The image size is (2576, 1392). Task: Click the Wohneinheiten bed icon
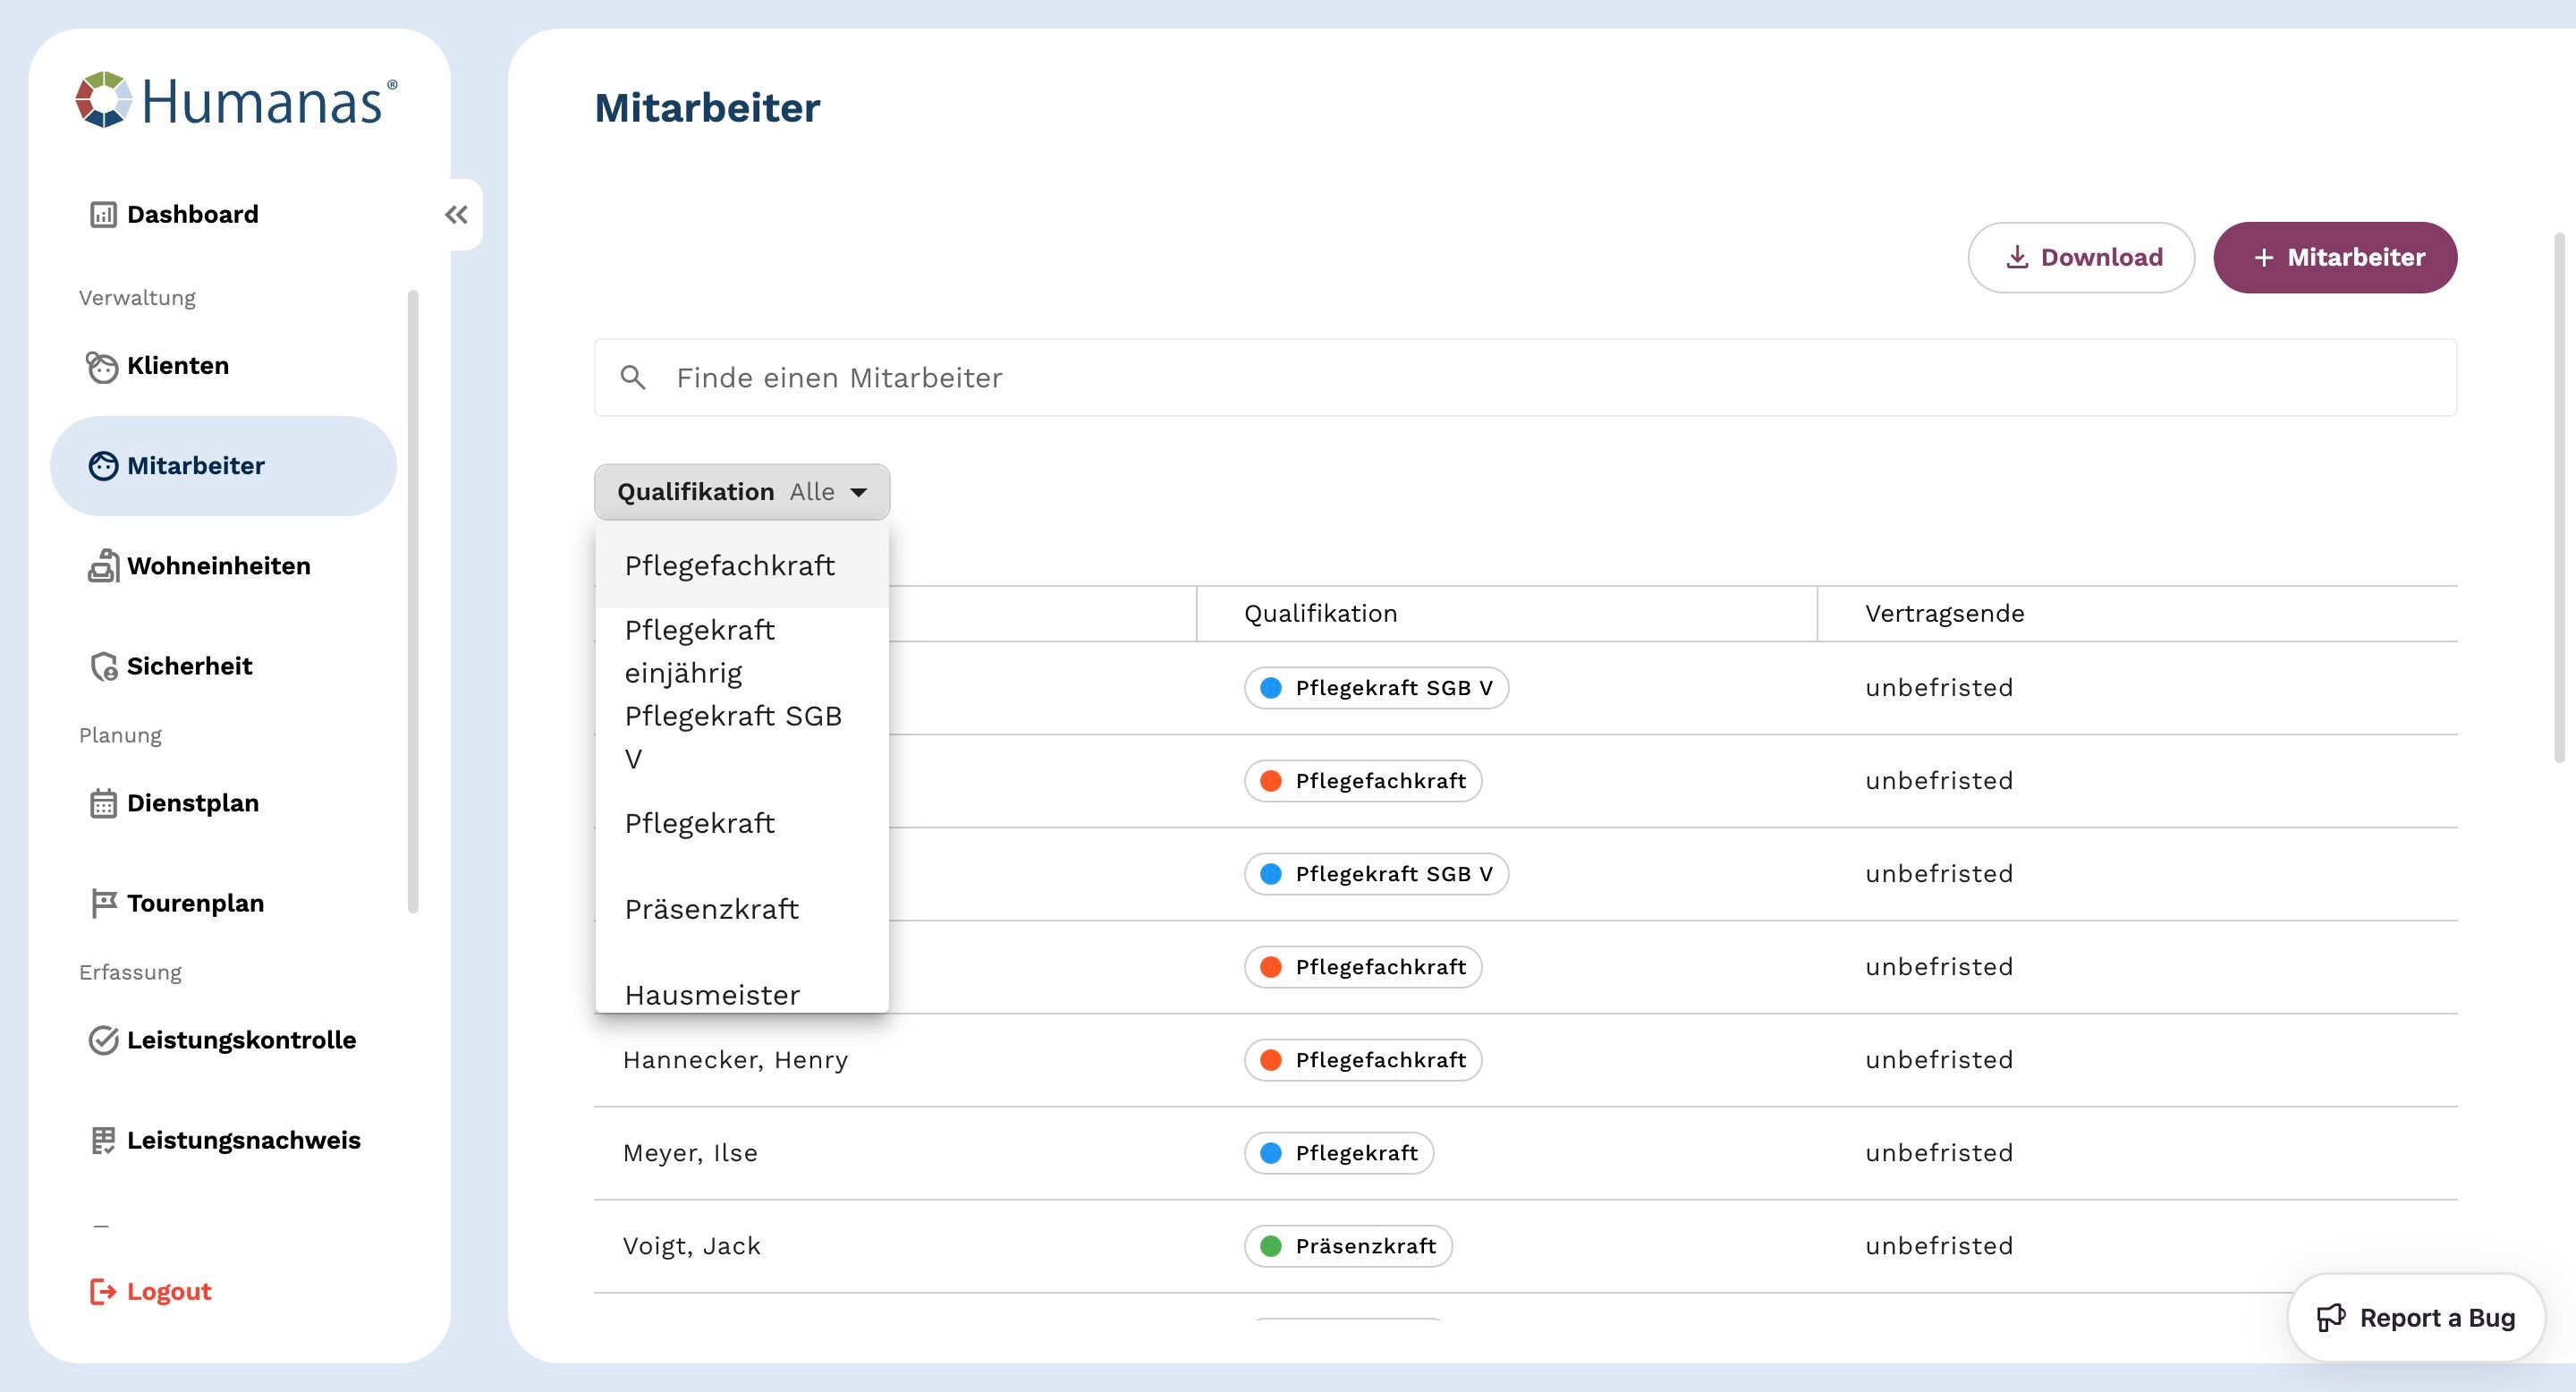point(103,566)
